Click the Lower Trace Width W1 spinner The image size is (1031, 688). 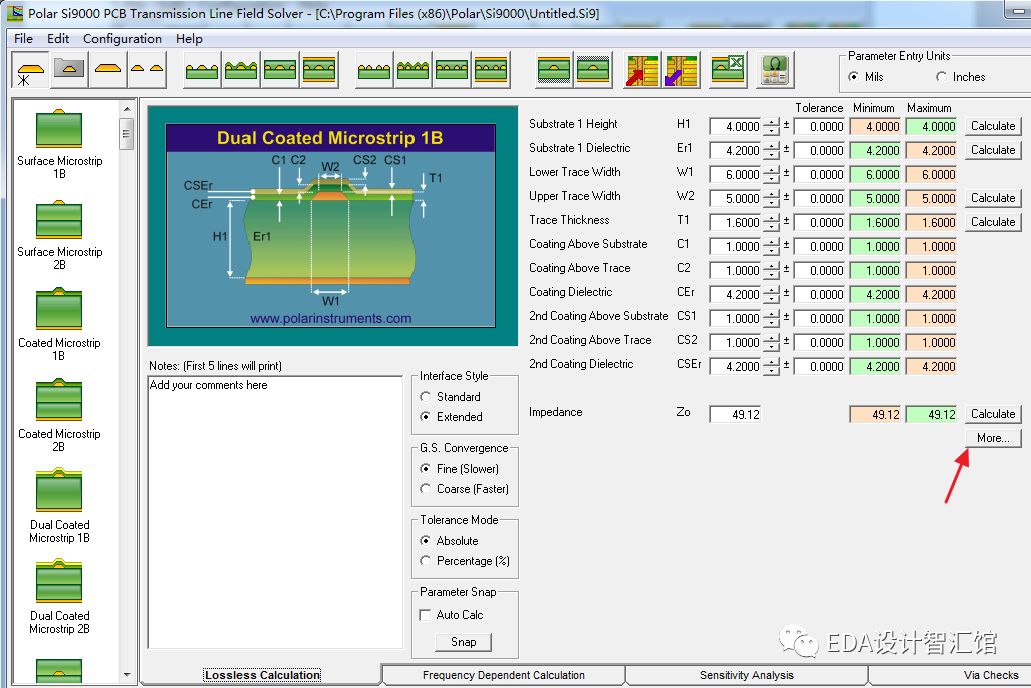click(771, 174)
